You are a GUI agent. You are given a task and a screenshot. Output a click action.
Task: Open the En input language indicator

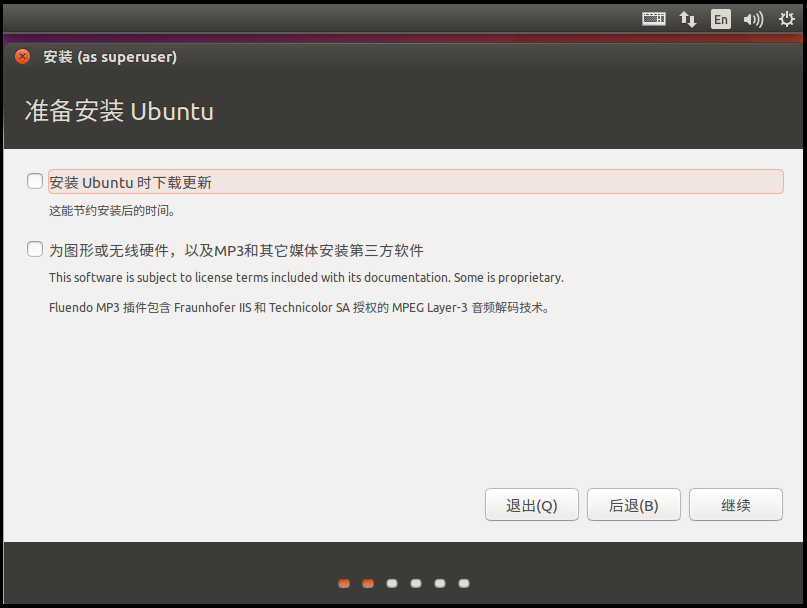(x=721, y=19)
